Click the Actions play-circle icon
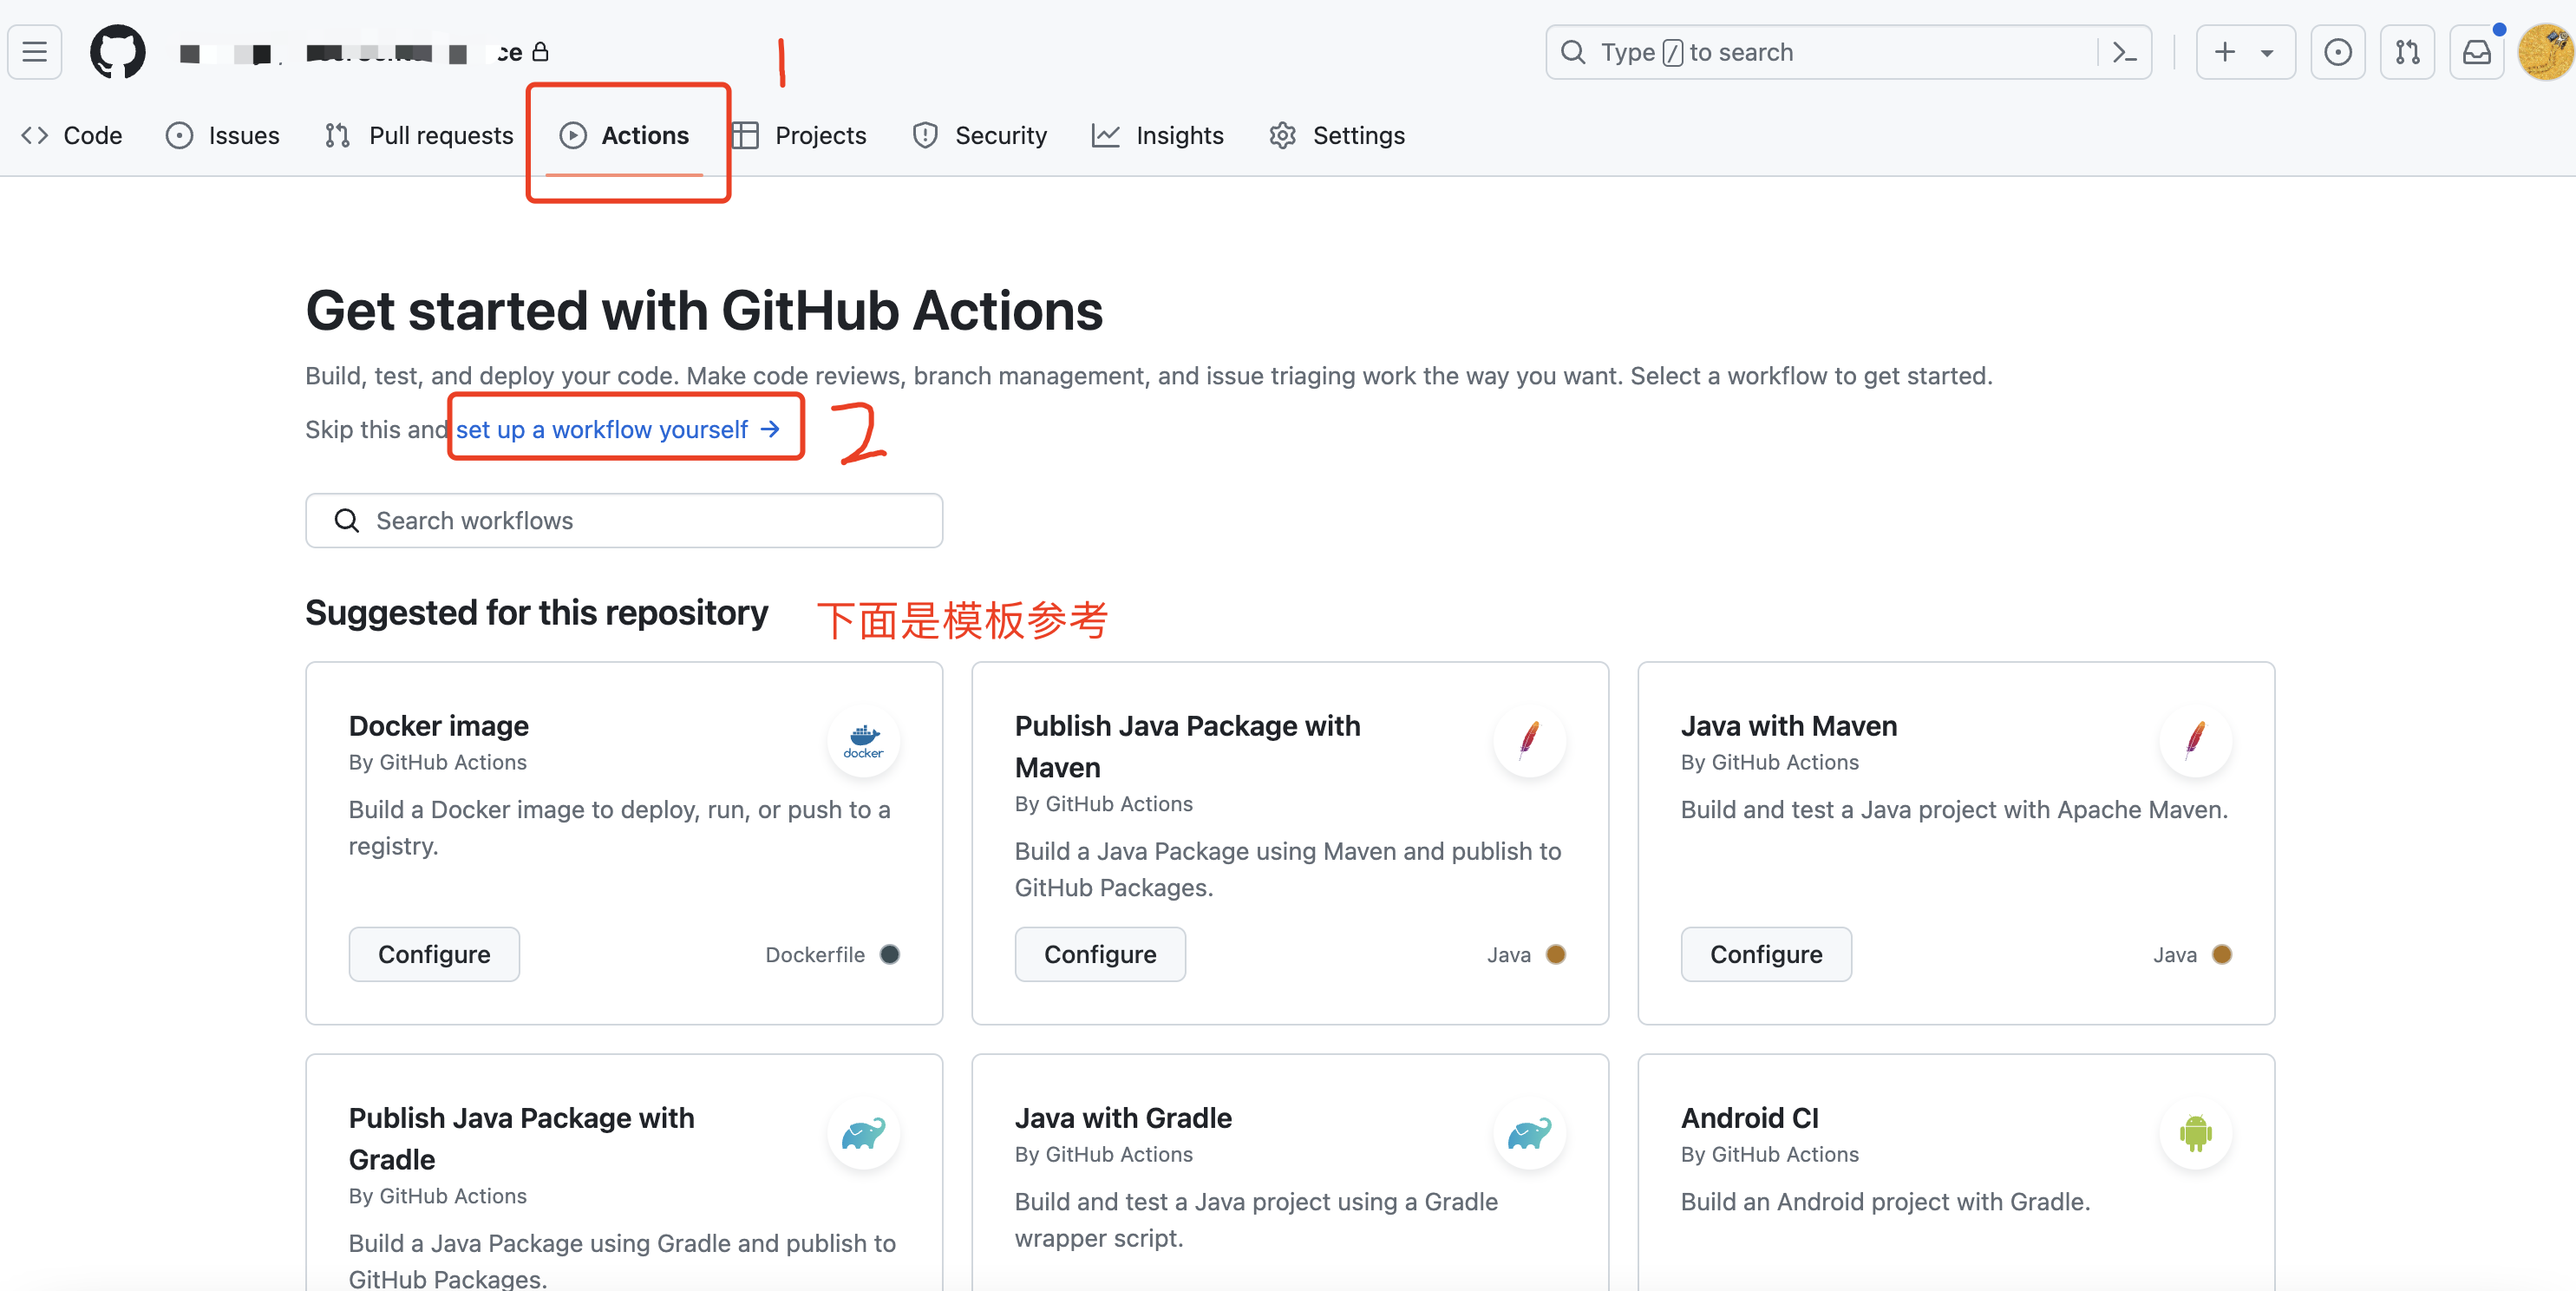Screen dimensions: 2576x1291 [573, 135]
